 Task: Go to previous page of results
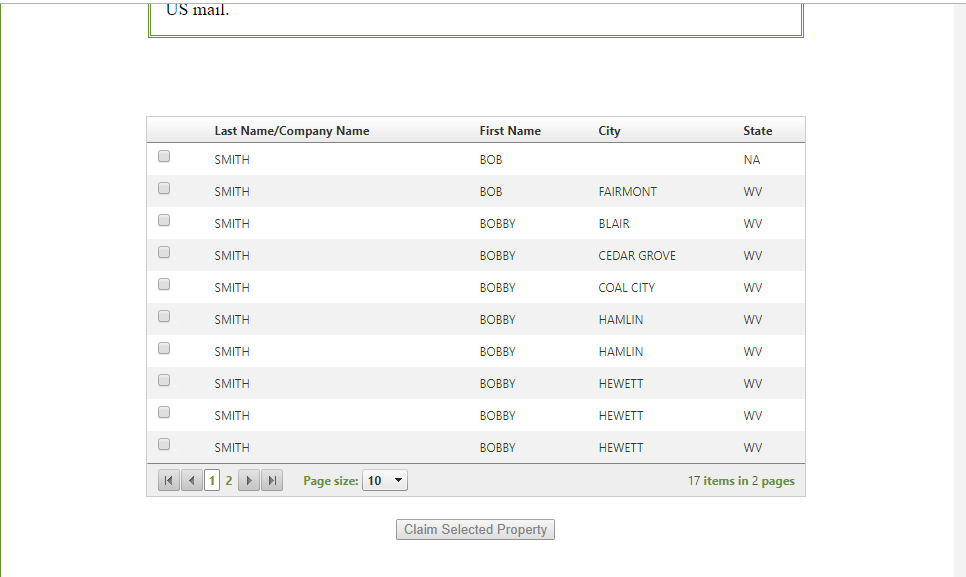pos(192,481)
